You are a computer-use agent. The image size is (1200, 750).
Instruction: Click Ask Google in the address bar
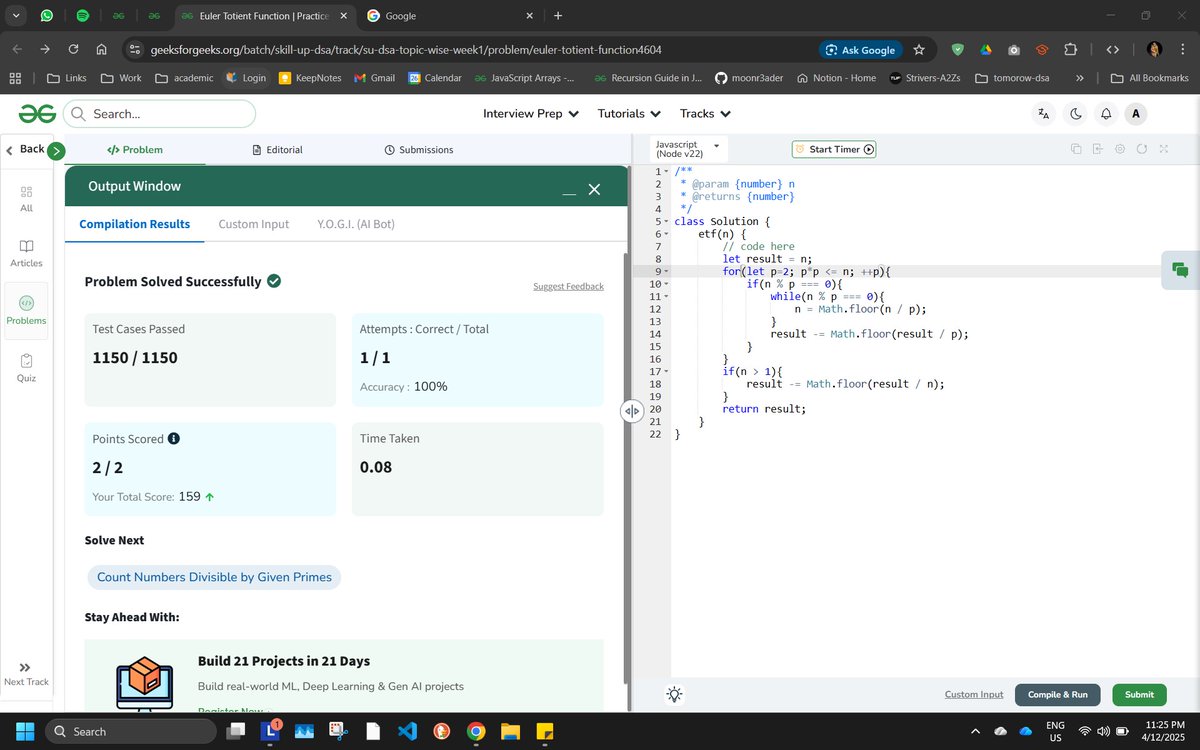(x=860, y=49)
